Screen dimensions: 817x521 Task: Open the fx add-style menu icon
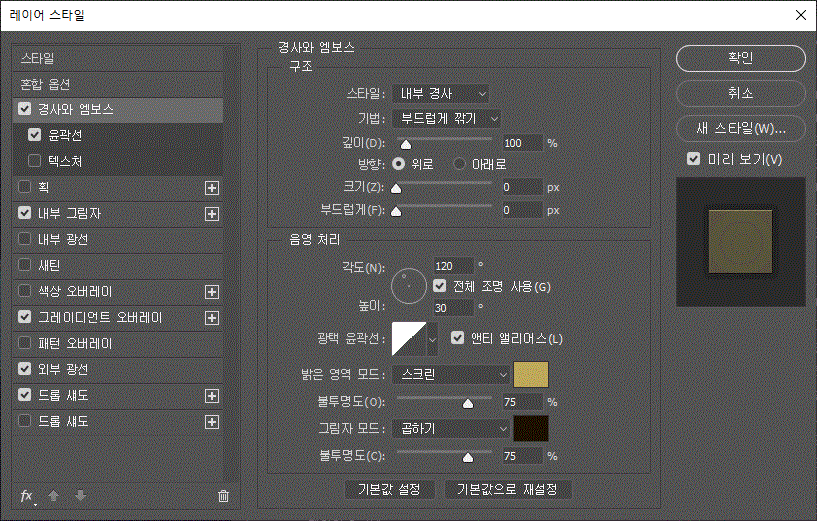(x=27, y=497)
